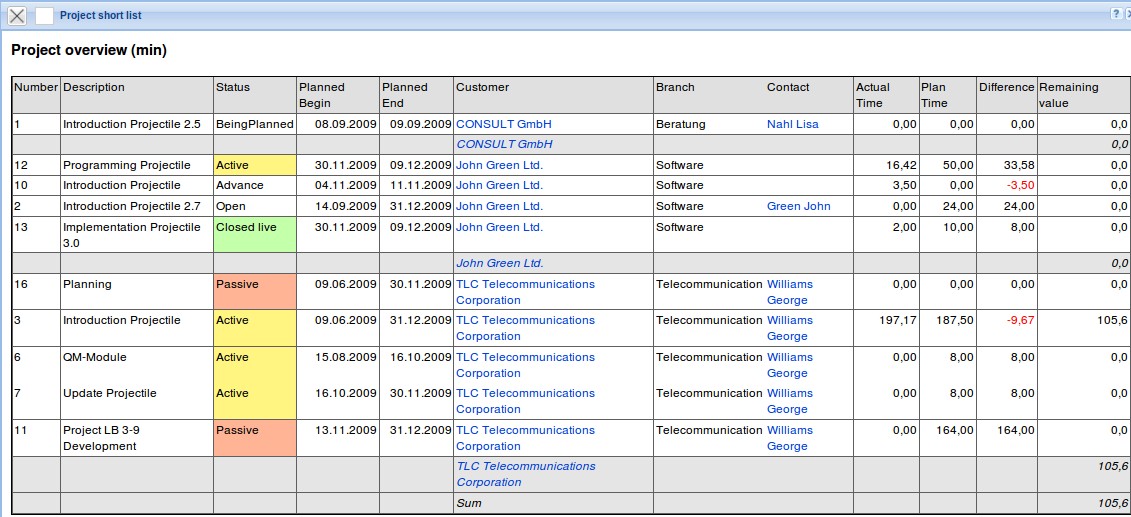Viewport: 1131px width, 517px height.
Task: Open help via the question mark icon
Action: 1115,15
